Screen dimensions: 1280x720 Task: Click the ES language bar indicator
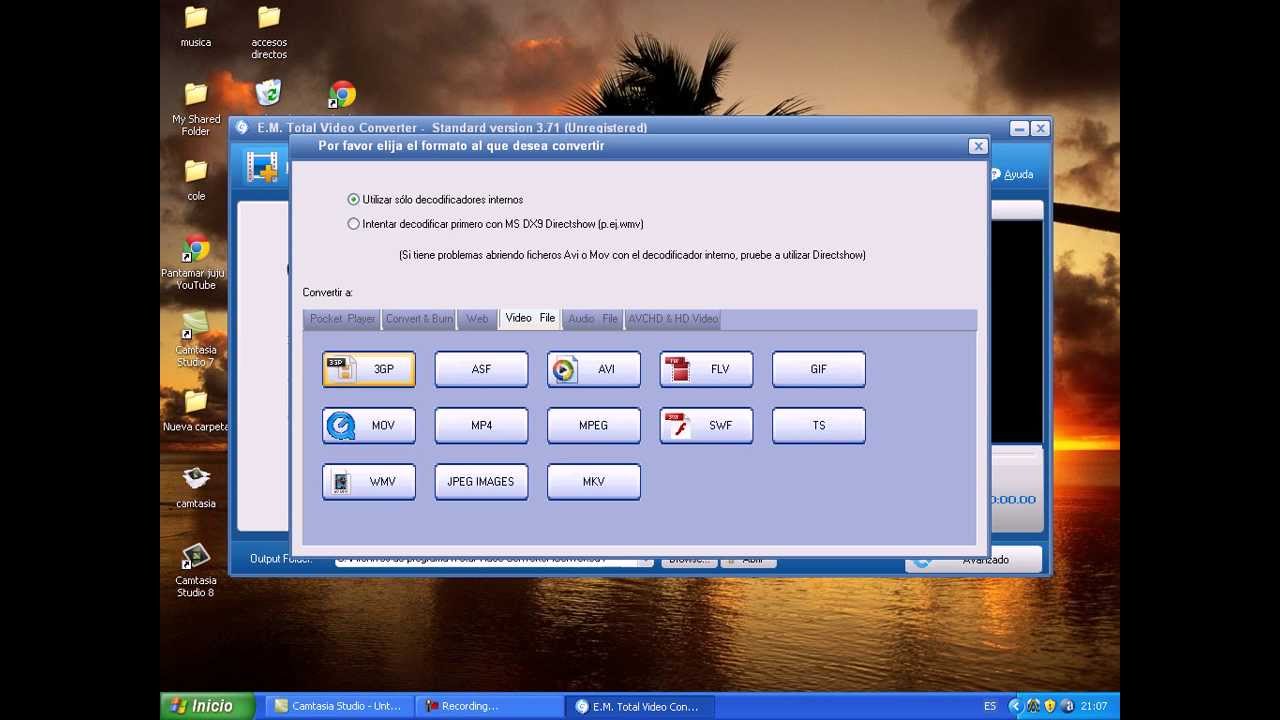click(x=990, y=706)
